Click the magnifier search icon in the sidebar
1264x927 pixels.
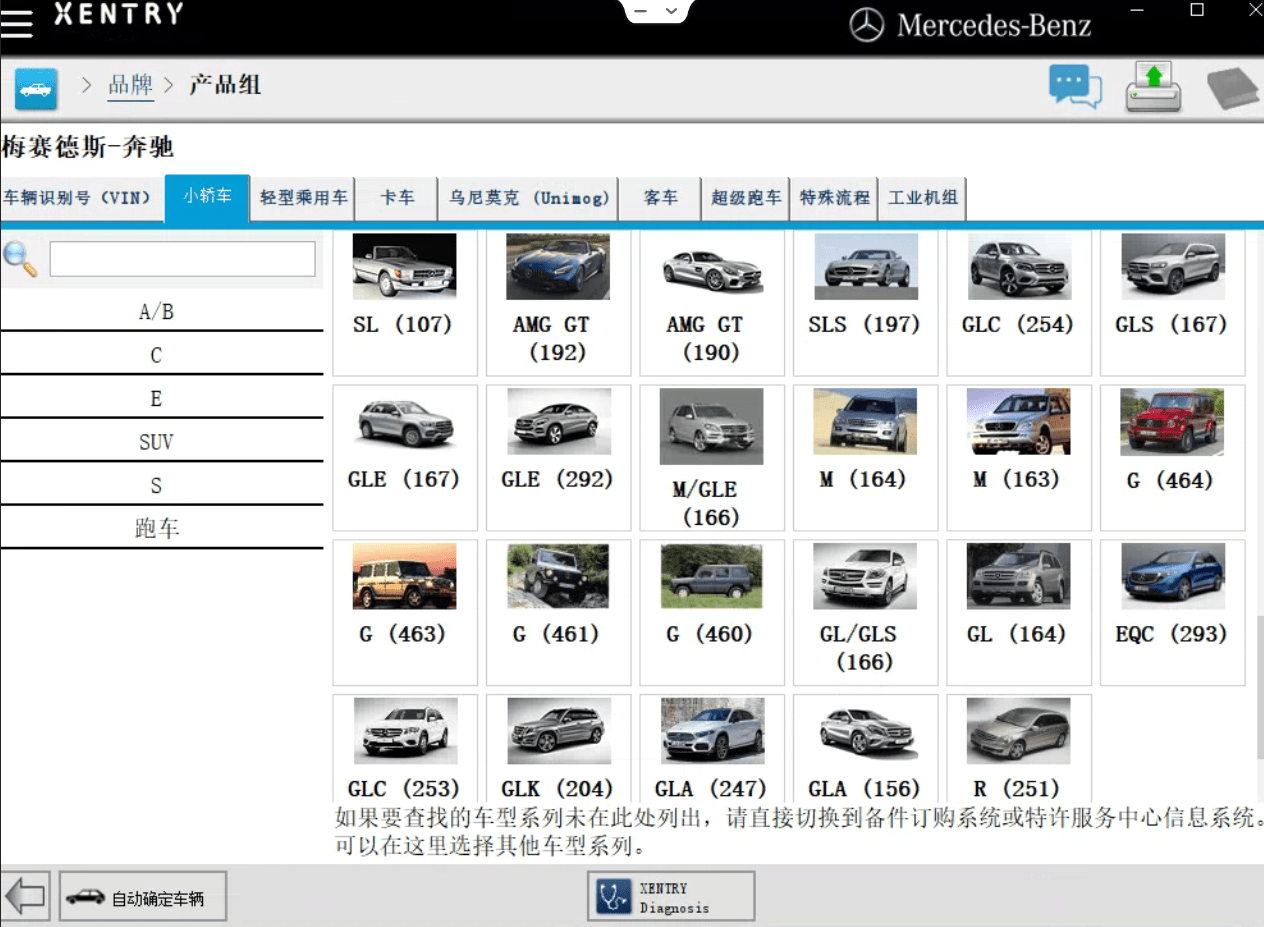[x=18, y=258]
